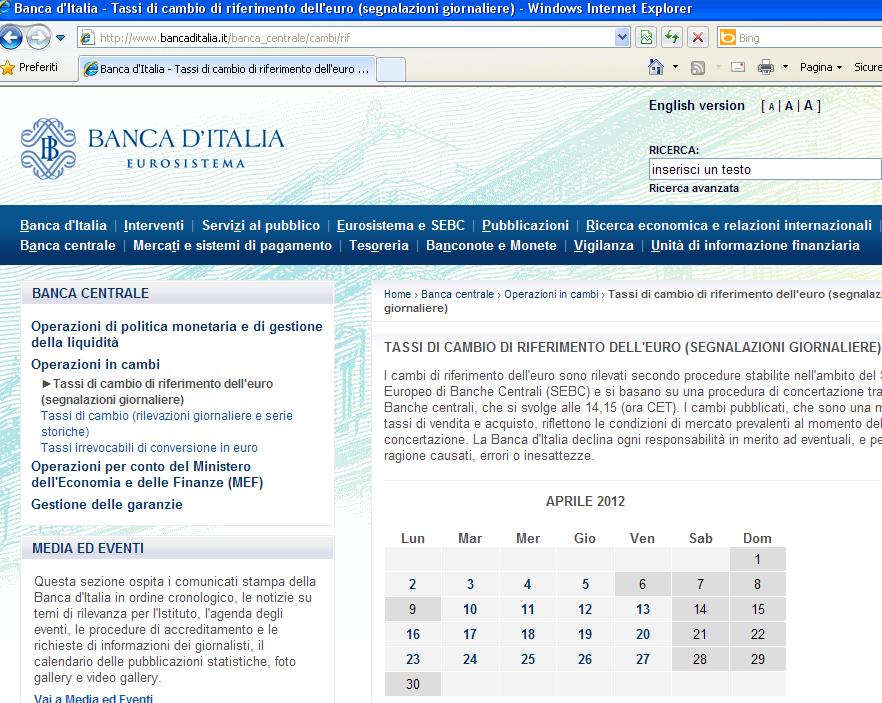The height and width of the screenshot is (703, 882).
Task: Select the Banca d'Italia browser tab
Action: pos(227,69)
